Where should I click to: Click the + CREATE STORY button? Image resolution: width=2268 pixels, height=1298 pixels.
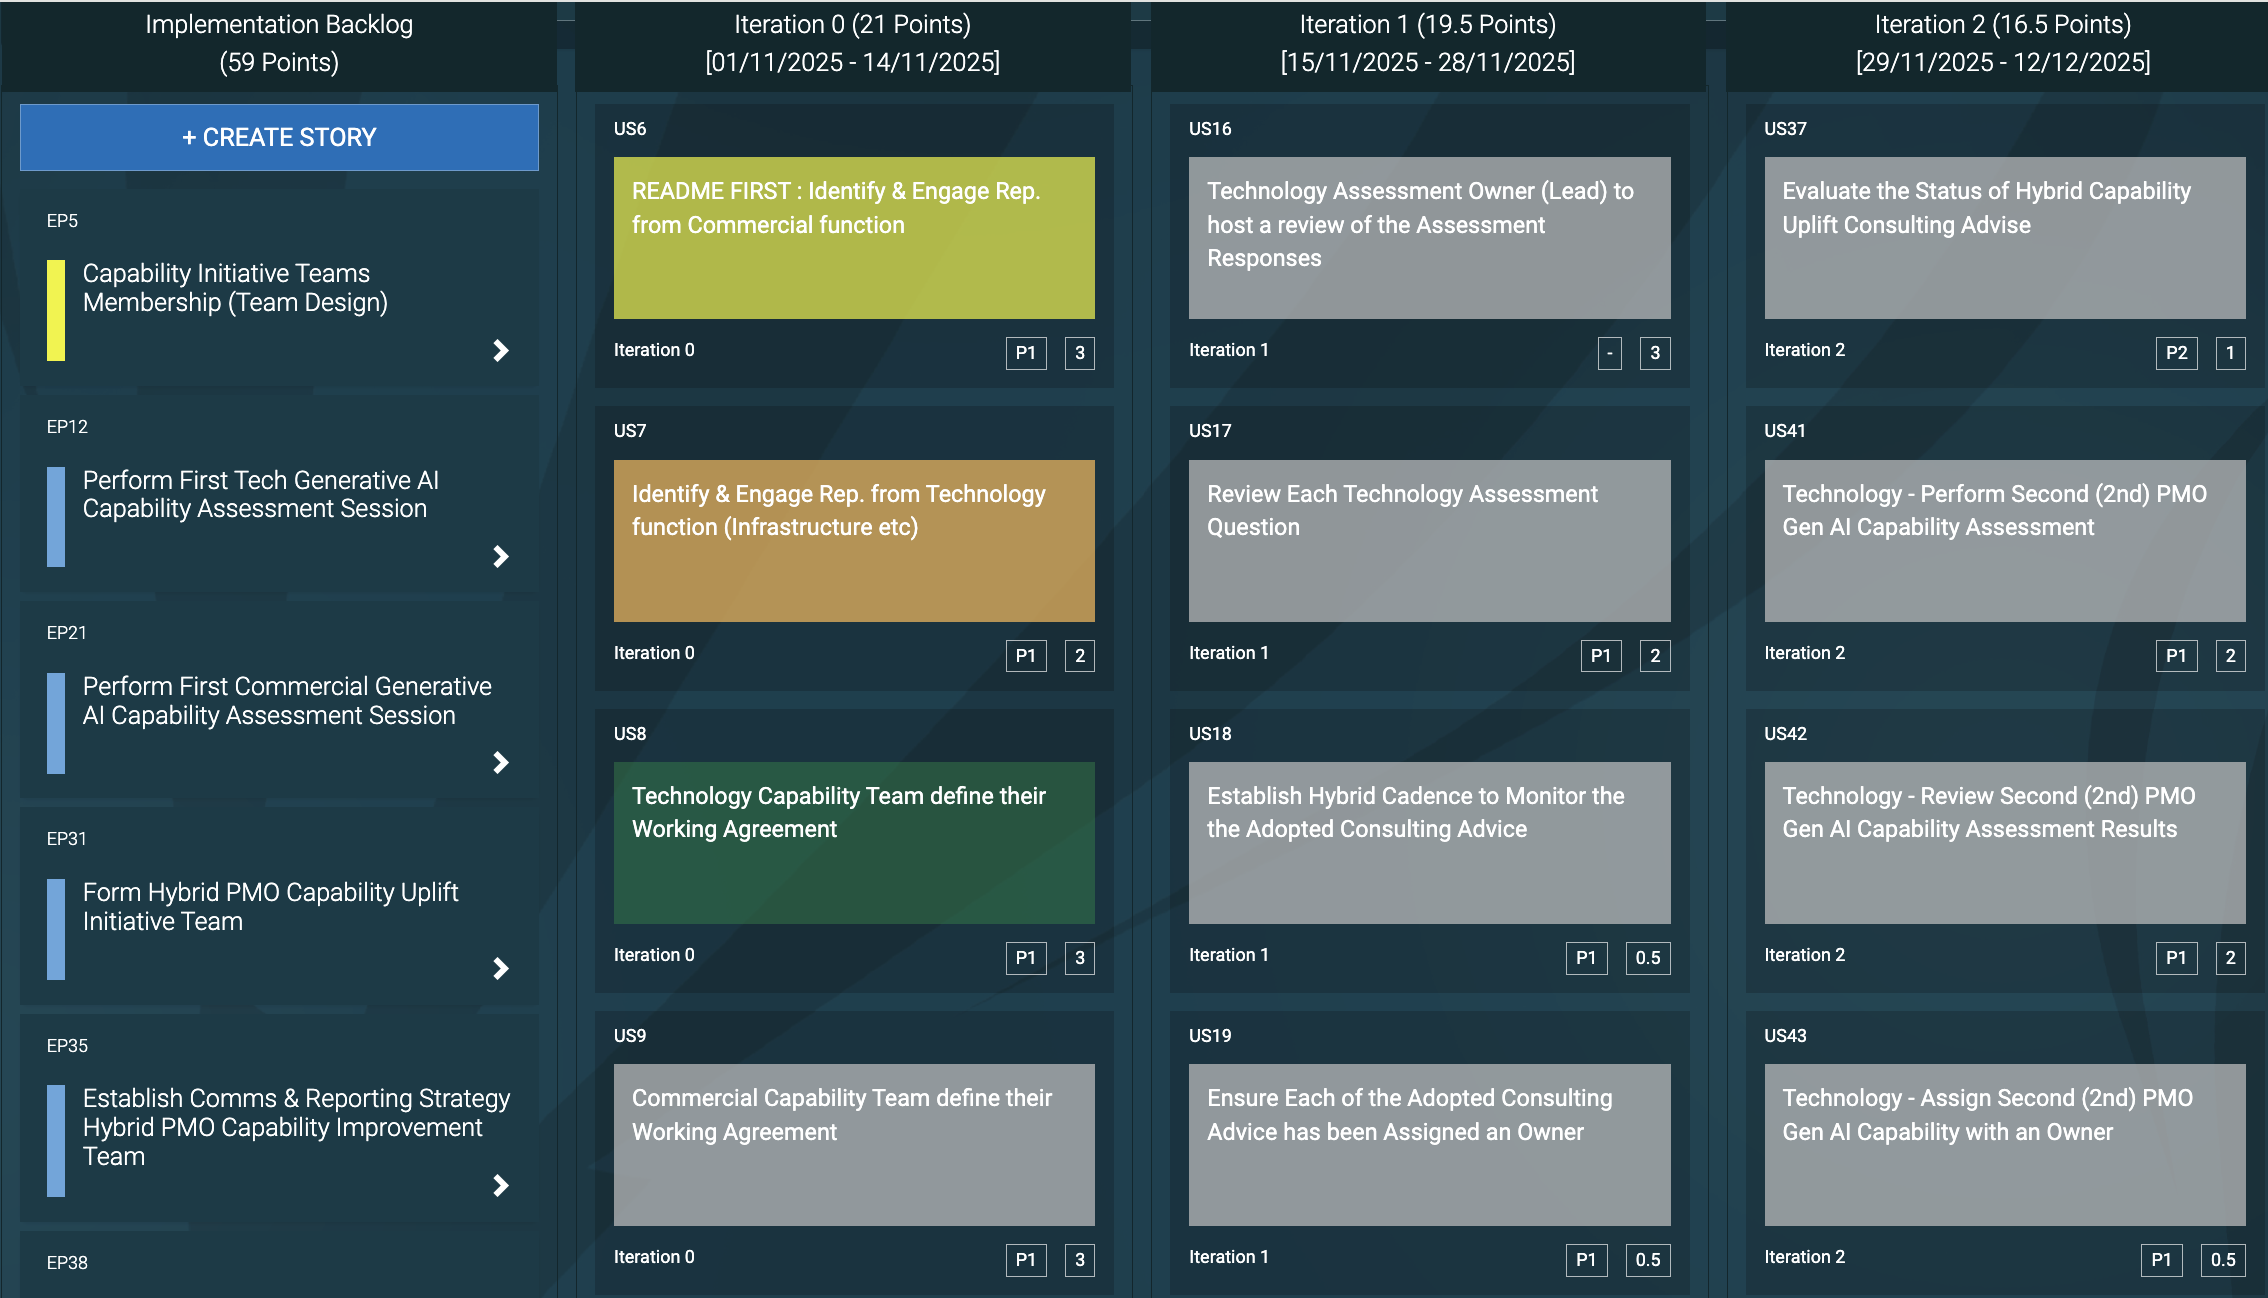tap(279, 137)
